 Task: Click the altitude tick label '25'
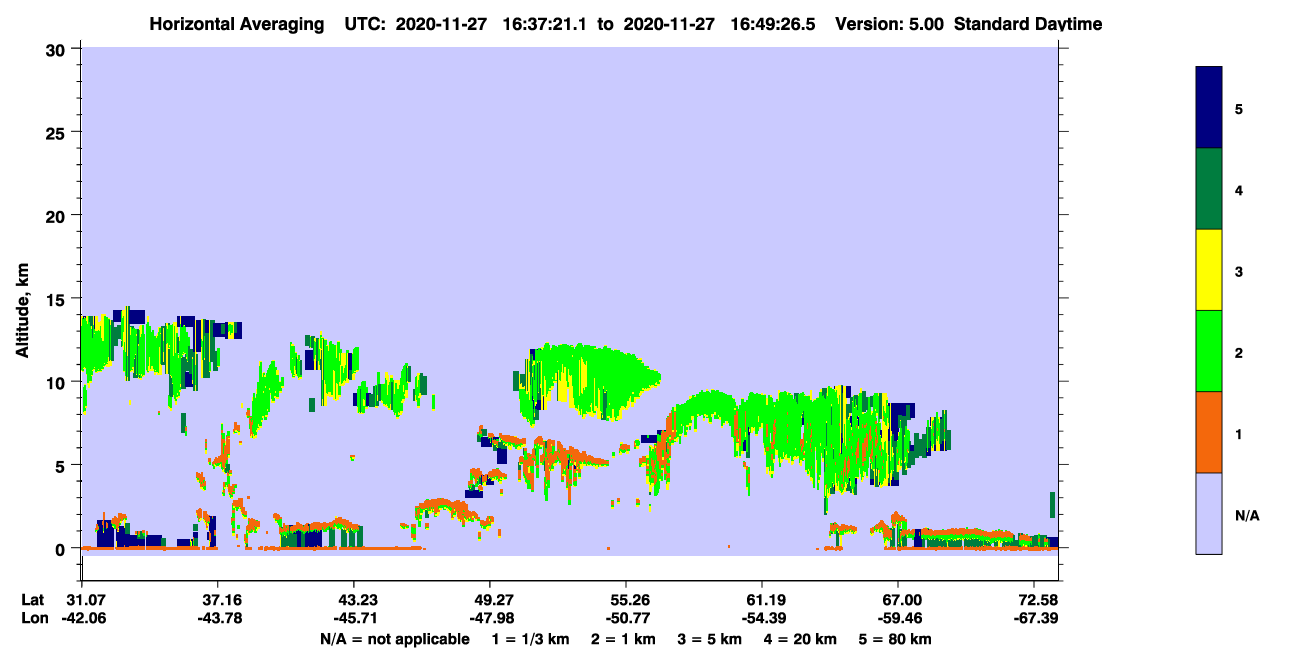point(58,132)
